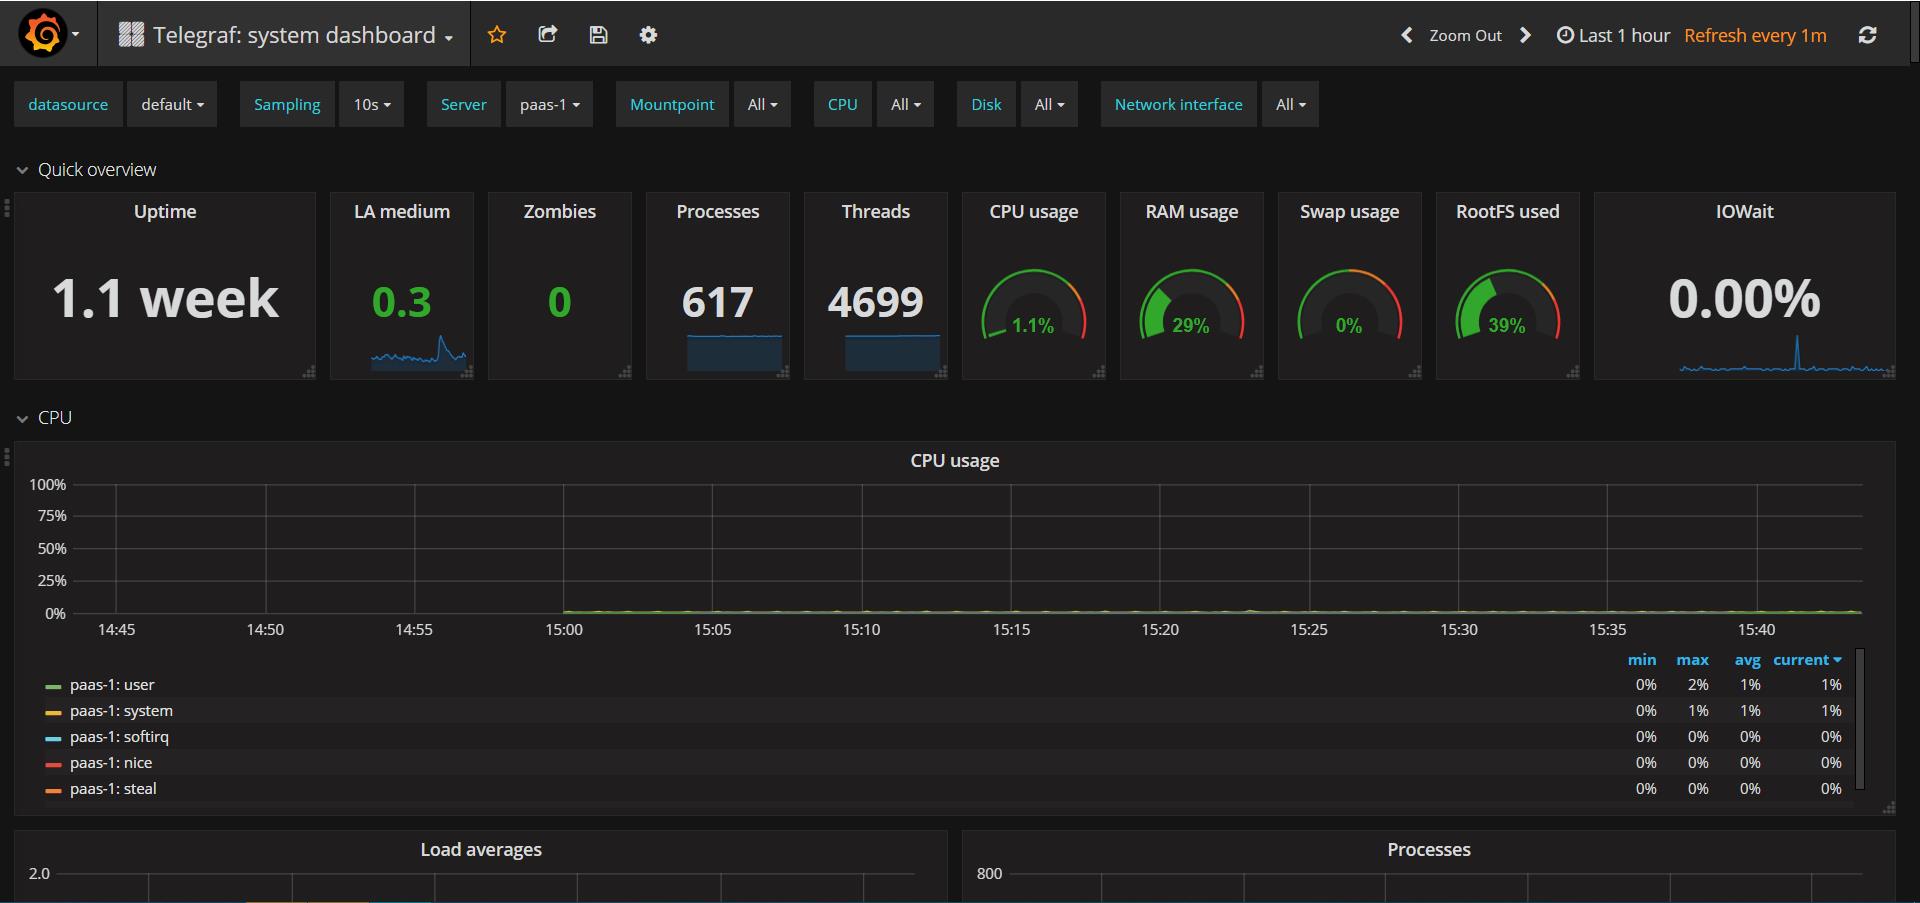
Task: Toggle the paas-1: nice legend series
Action: (111, 763)
